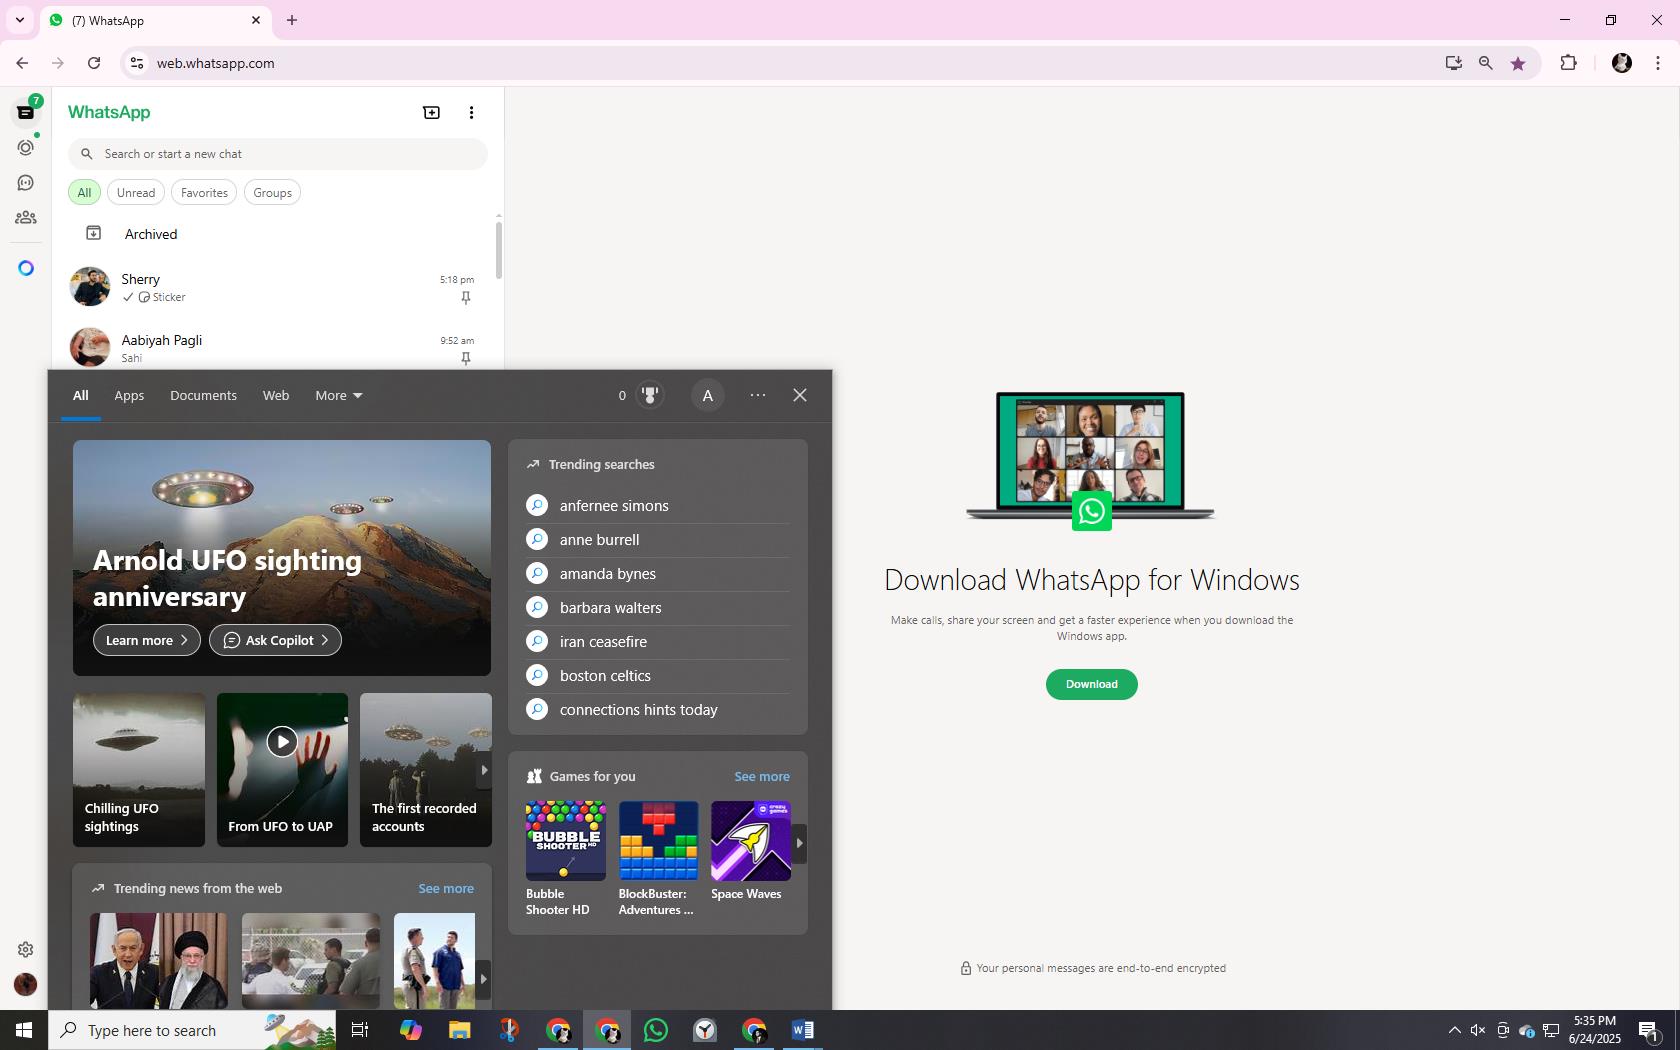Image resolution: width=1680 pixels, height=1050 pixels.
Task: Switch to Apps tab in search panel
Action: [x=129, y=395]
